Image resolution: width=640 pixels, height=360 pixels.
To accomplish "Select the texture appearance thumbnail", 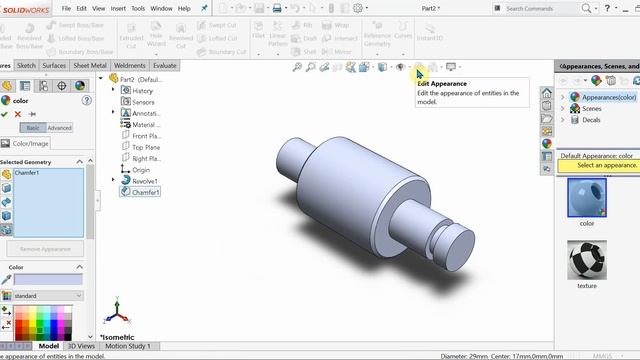I will coord(587,260).
